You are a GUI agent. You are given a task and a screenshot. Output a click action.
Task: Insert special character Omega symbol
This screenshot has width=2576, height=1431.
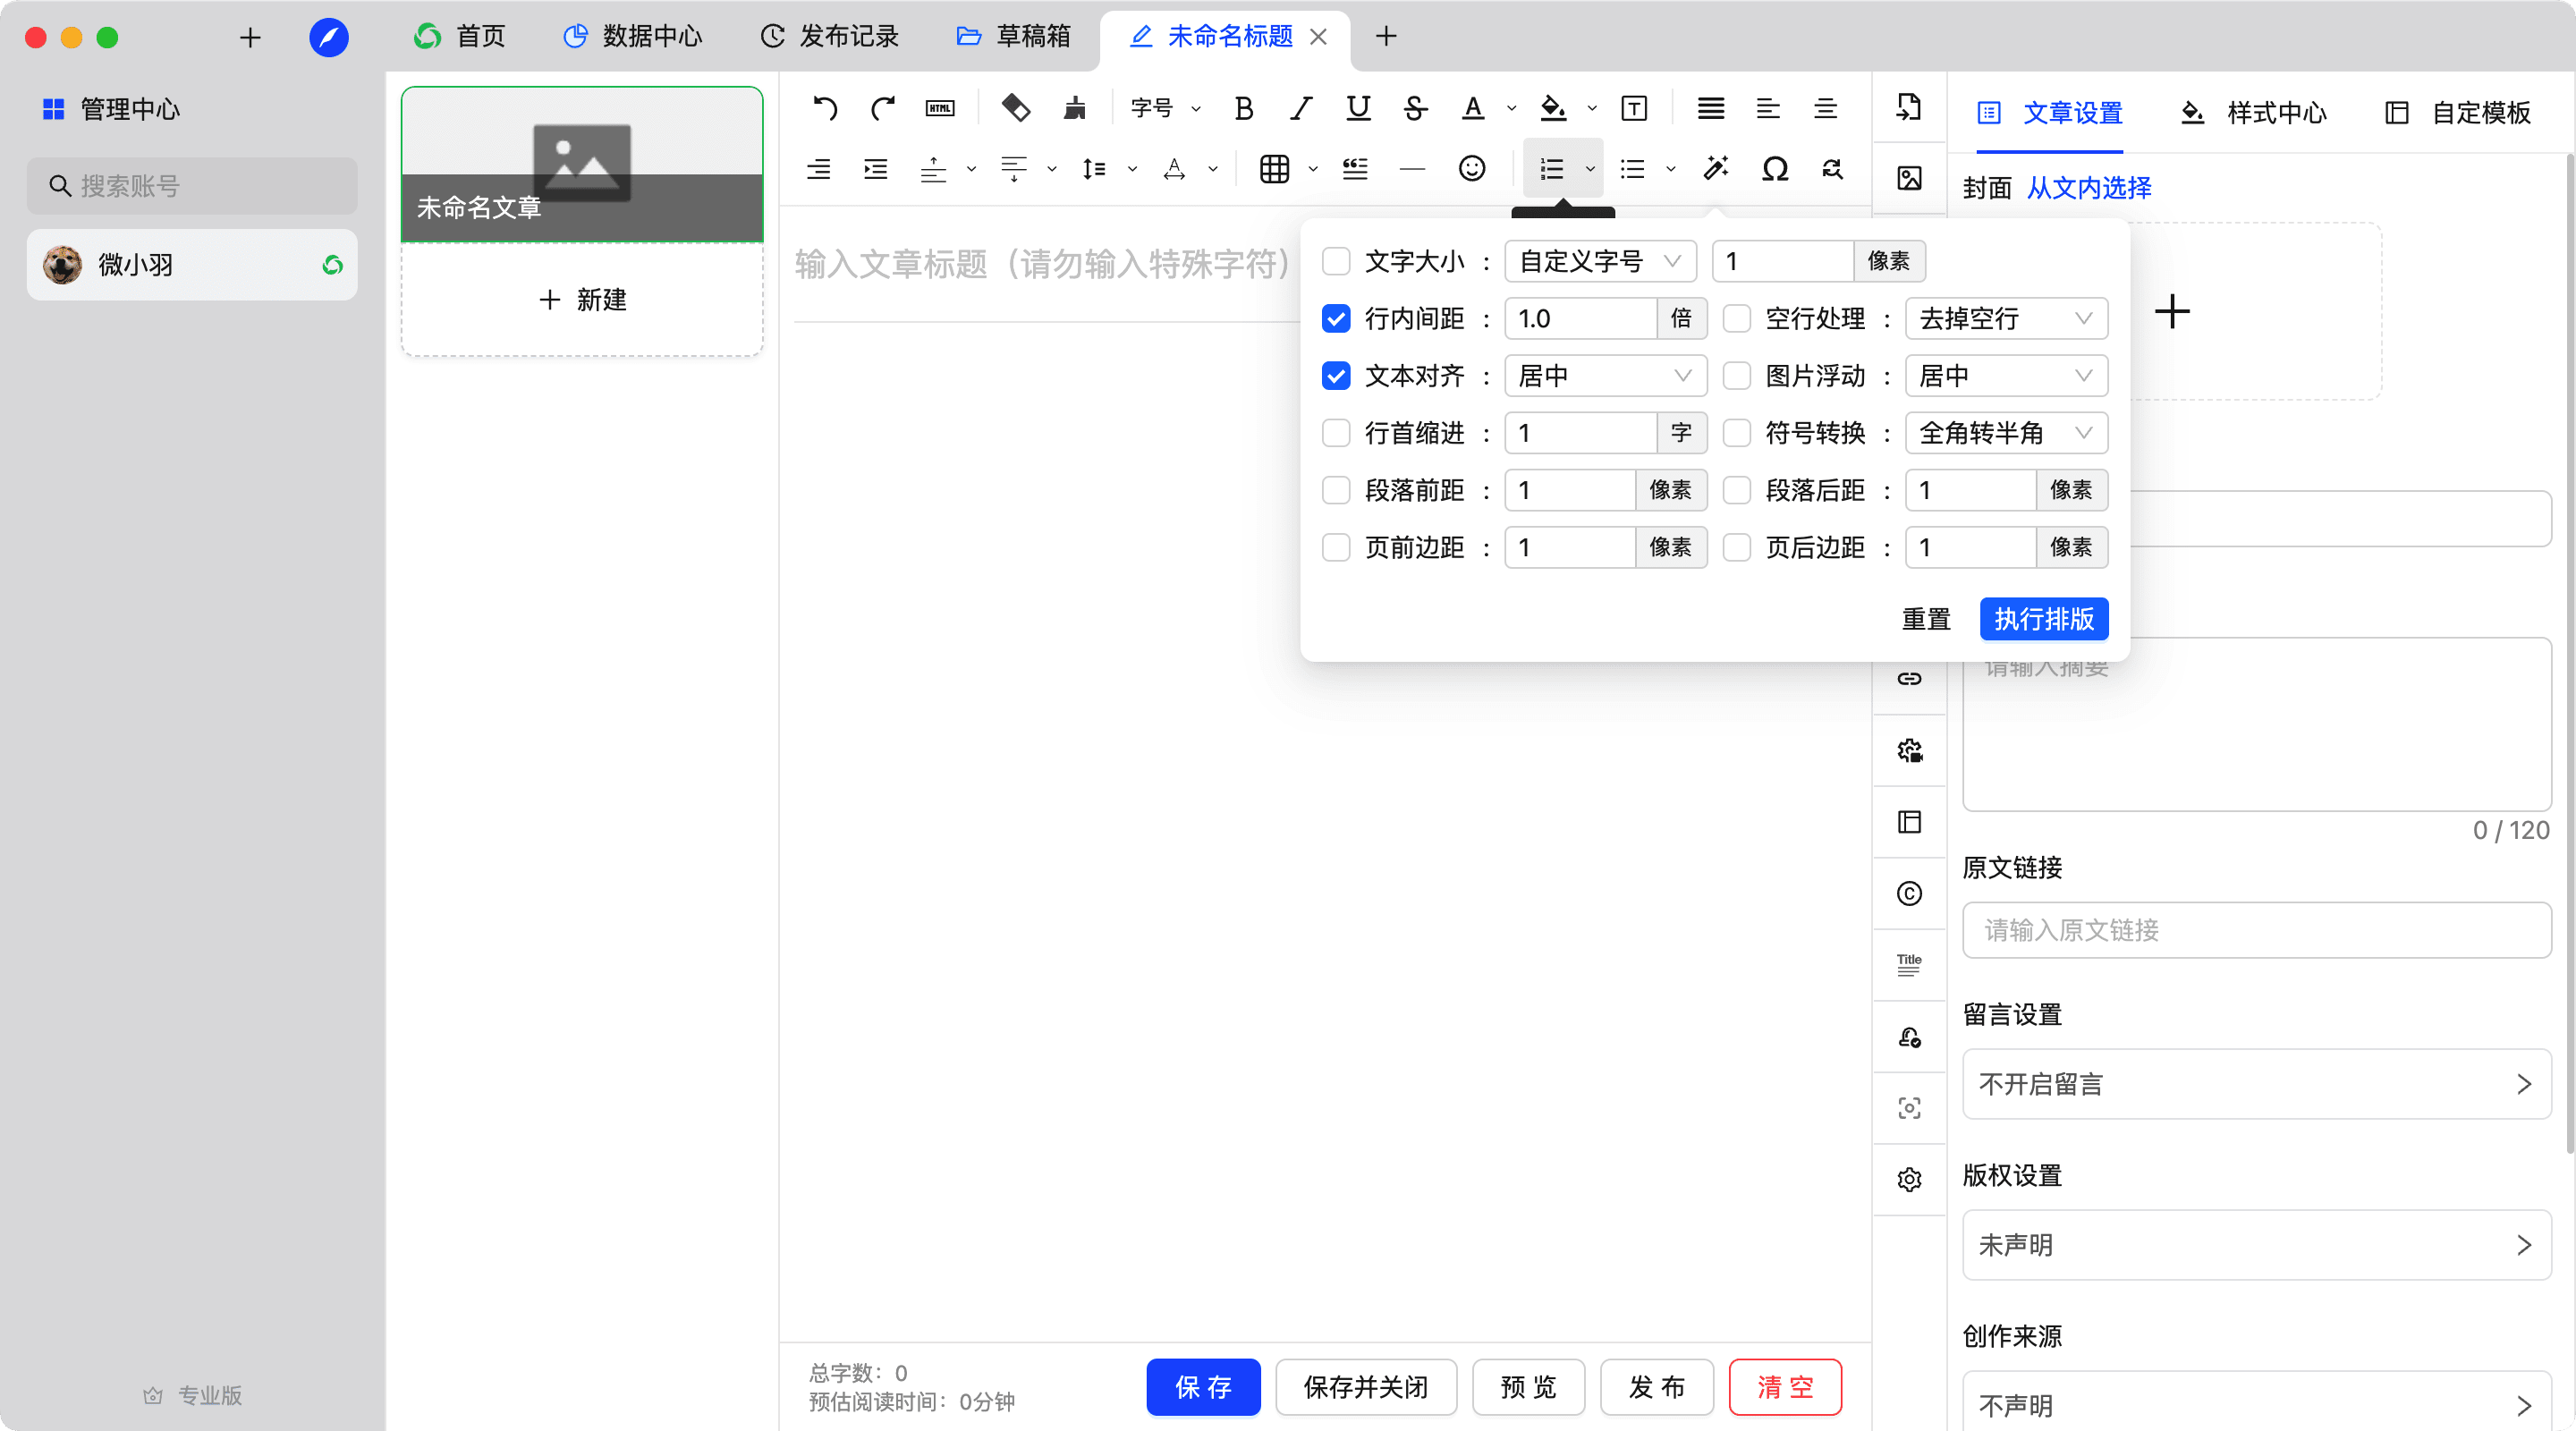tap(1775, 169)
